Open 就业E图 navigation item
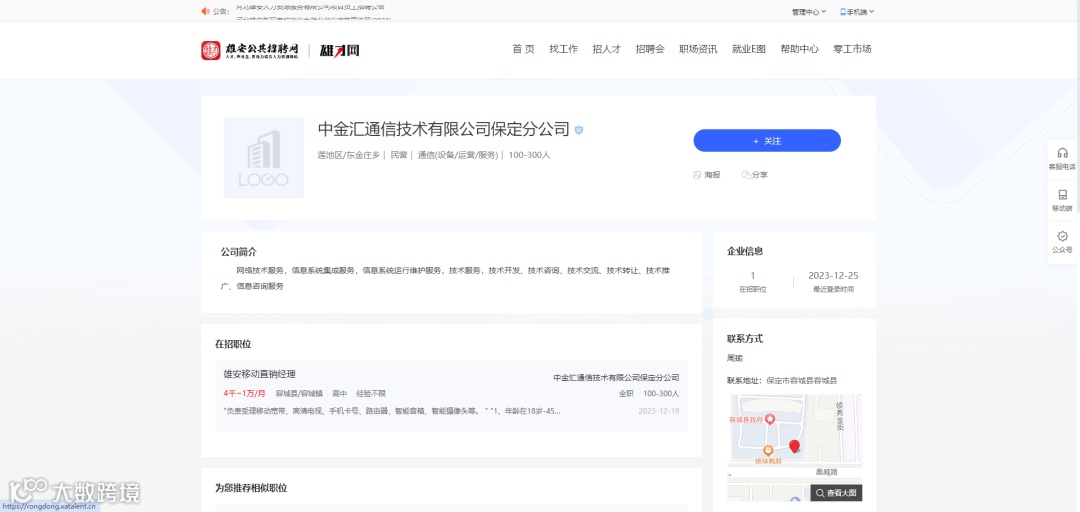This screenshot has width=1080, height=512. point(749,49)
